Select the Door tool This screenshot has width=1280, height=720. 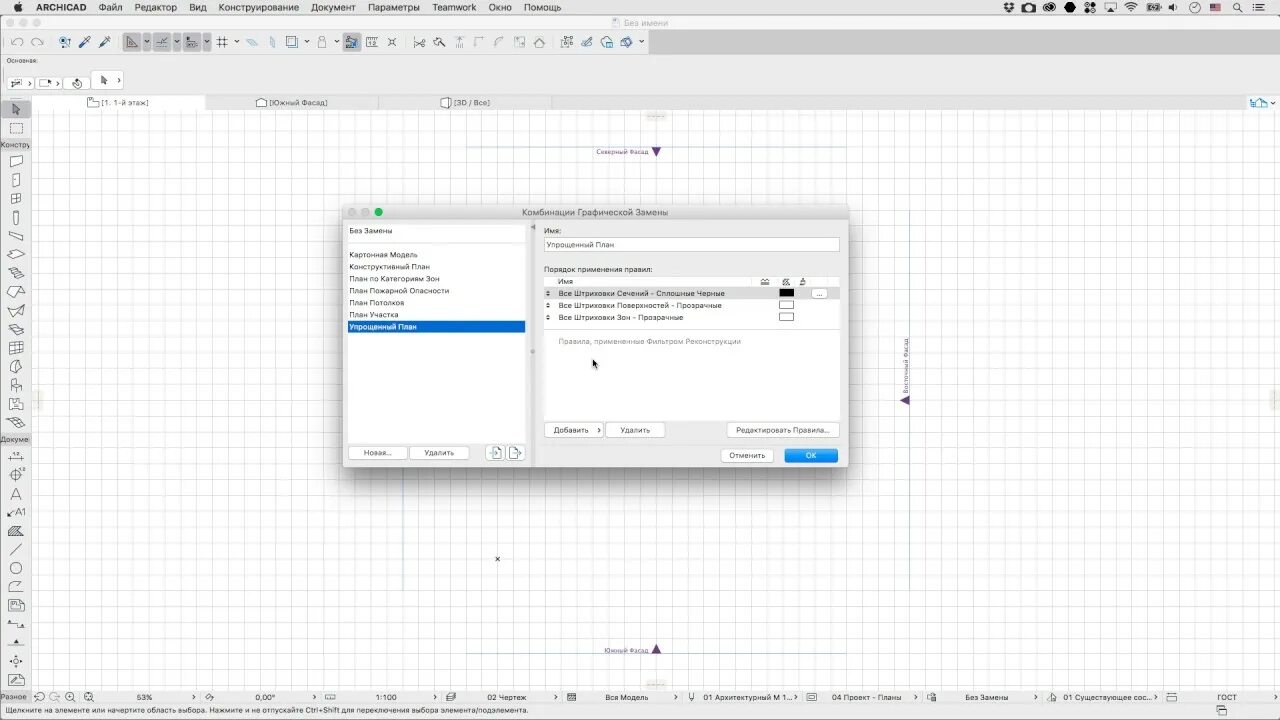click(x=16, y=180)
